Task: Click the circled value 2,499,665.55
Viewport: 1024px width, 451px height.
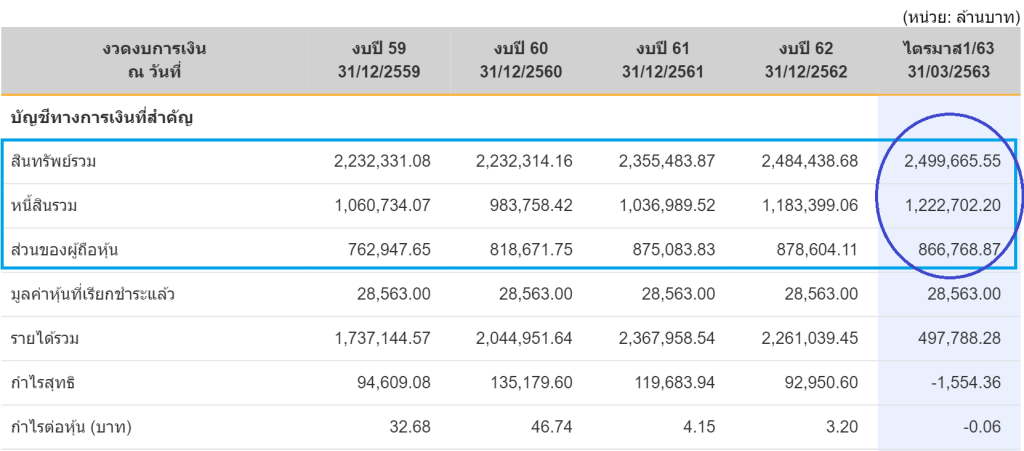Action: [950, 161]
